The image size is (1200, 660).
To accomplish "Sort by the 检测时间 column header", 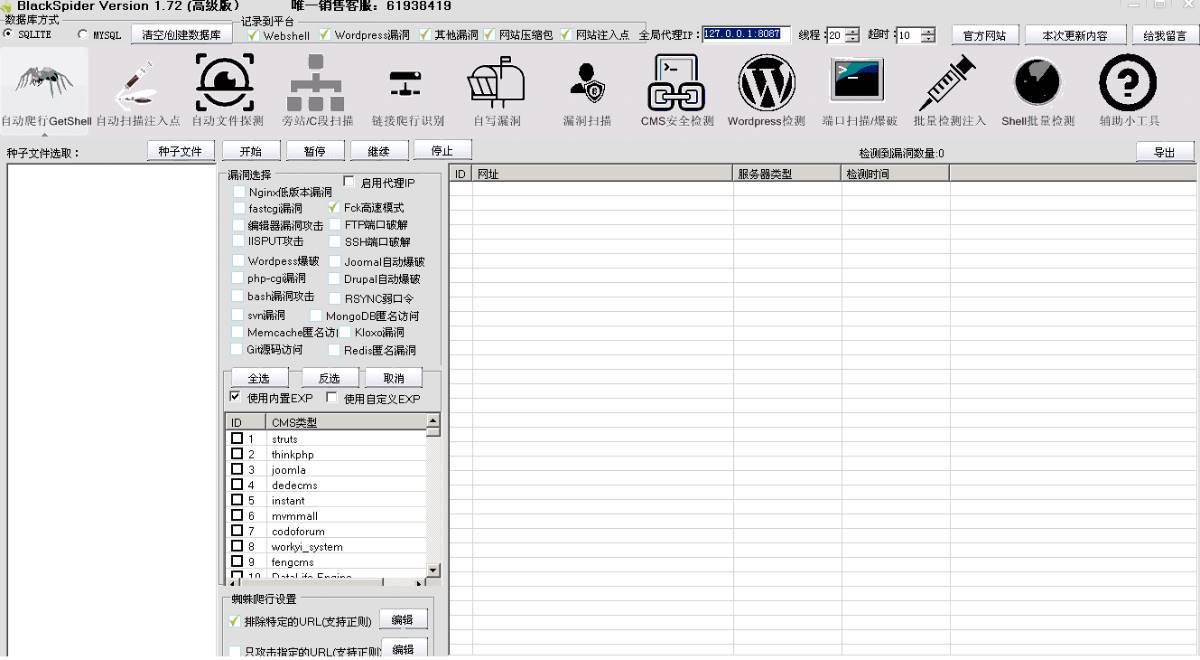I will tap(895, 174).
